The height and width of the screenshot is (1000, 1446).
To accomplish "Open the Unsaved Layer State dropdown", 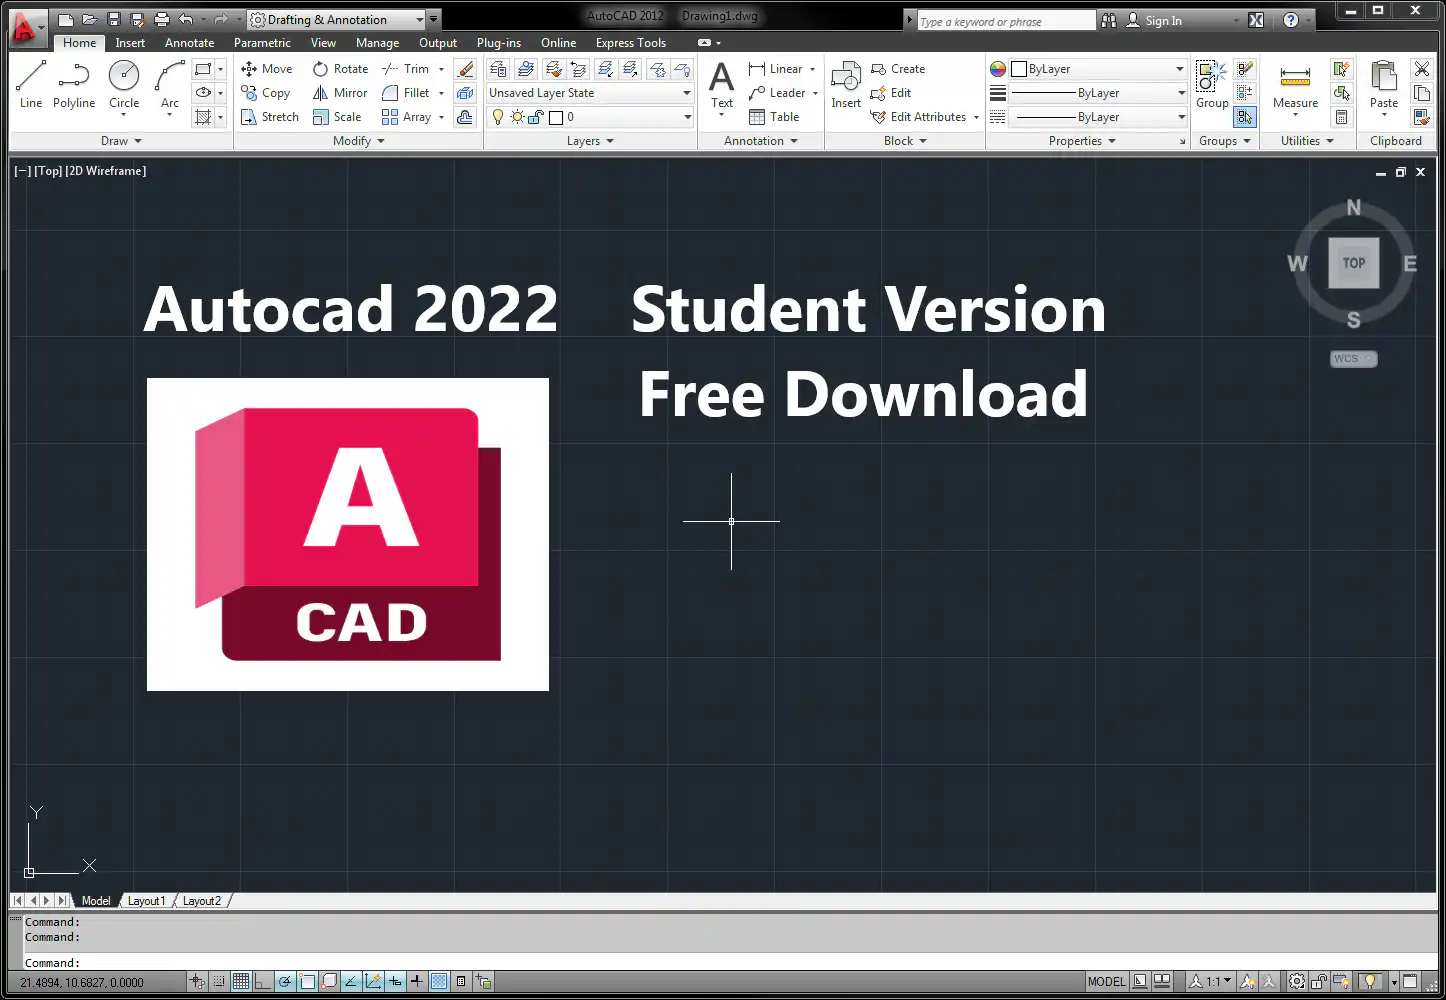I will click(x=590, y=93).
